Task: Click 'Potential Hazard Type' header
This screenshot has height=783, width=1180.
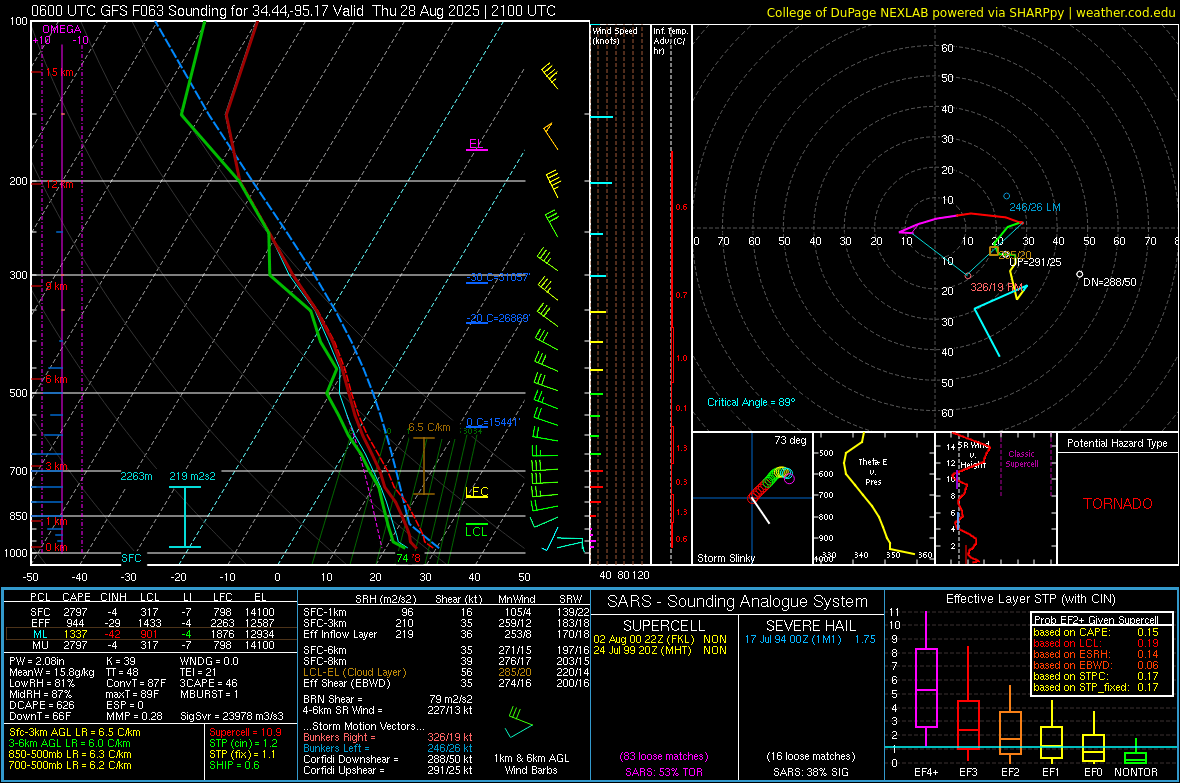Action: (1117, 443)
